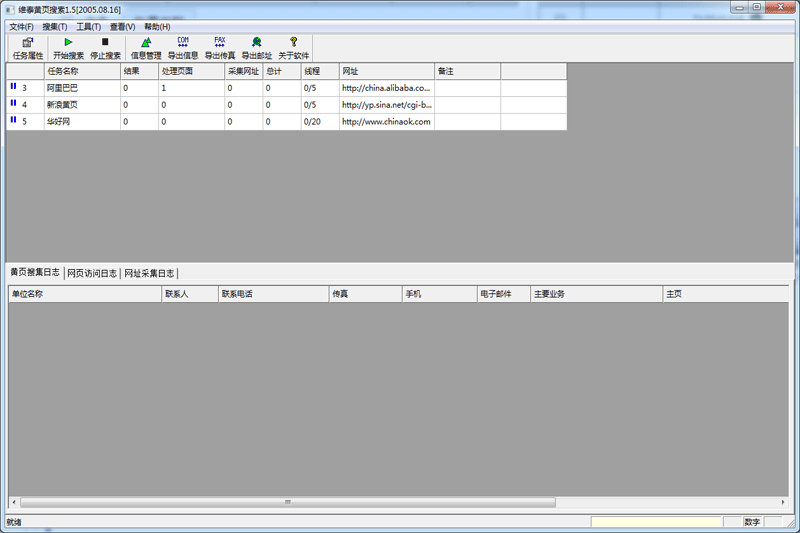
Task: Click the 采集网址 column header
Action: coord(243,71)
